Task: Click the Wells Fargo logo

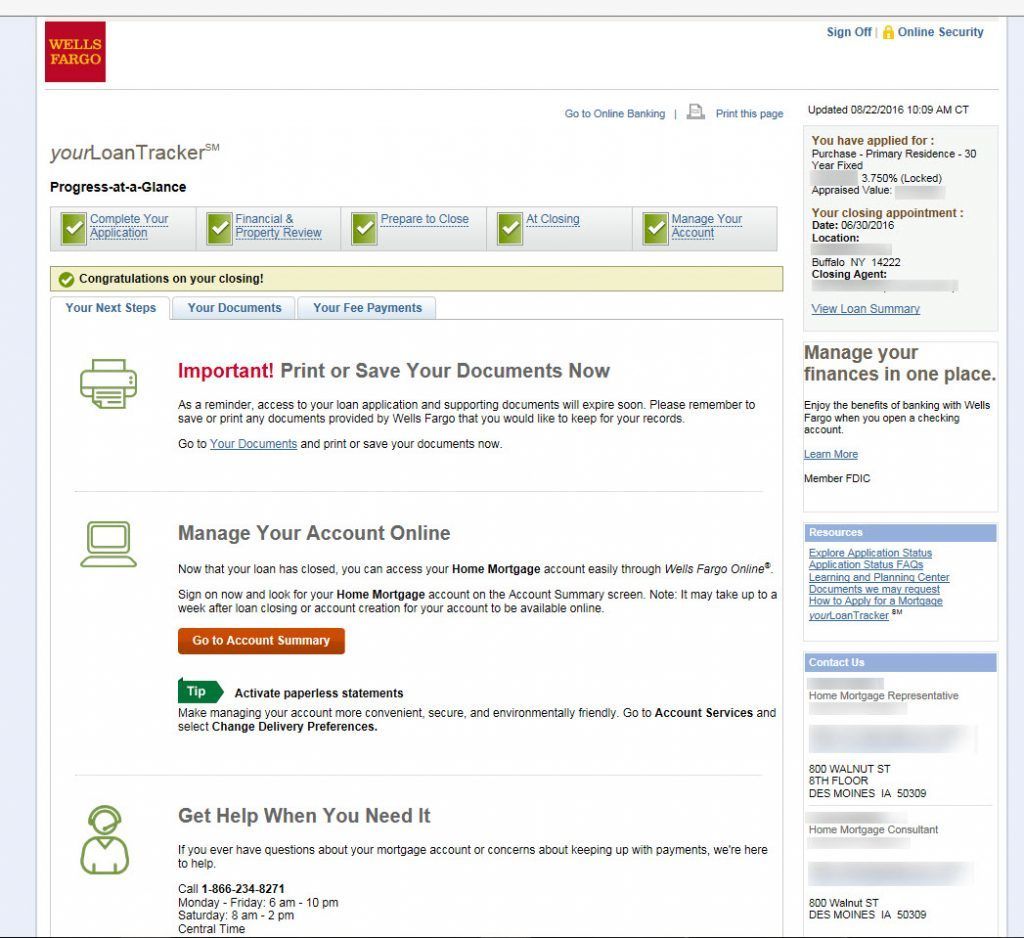Action: tap(75, 52)
